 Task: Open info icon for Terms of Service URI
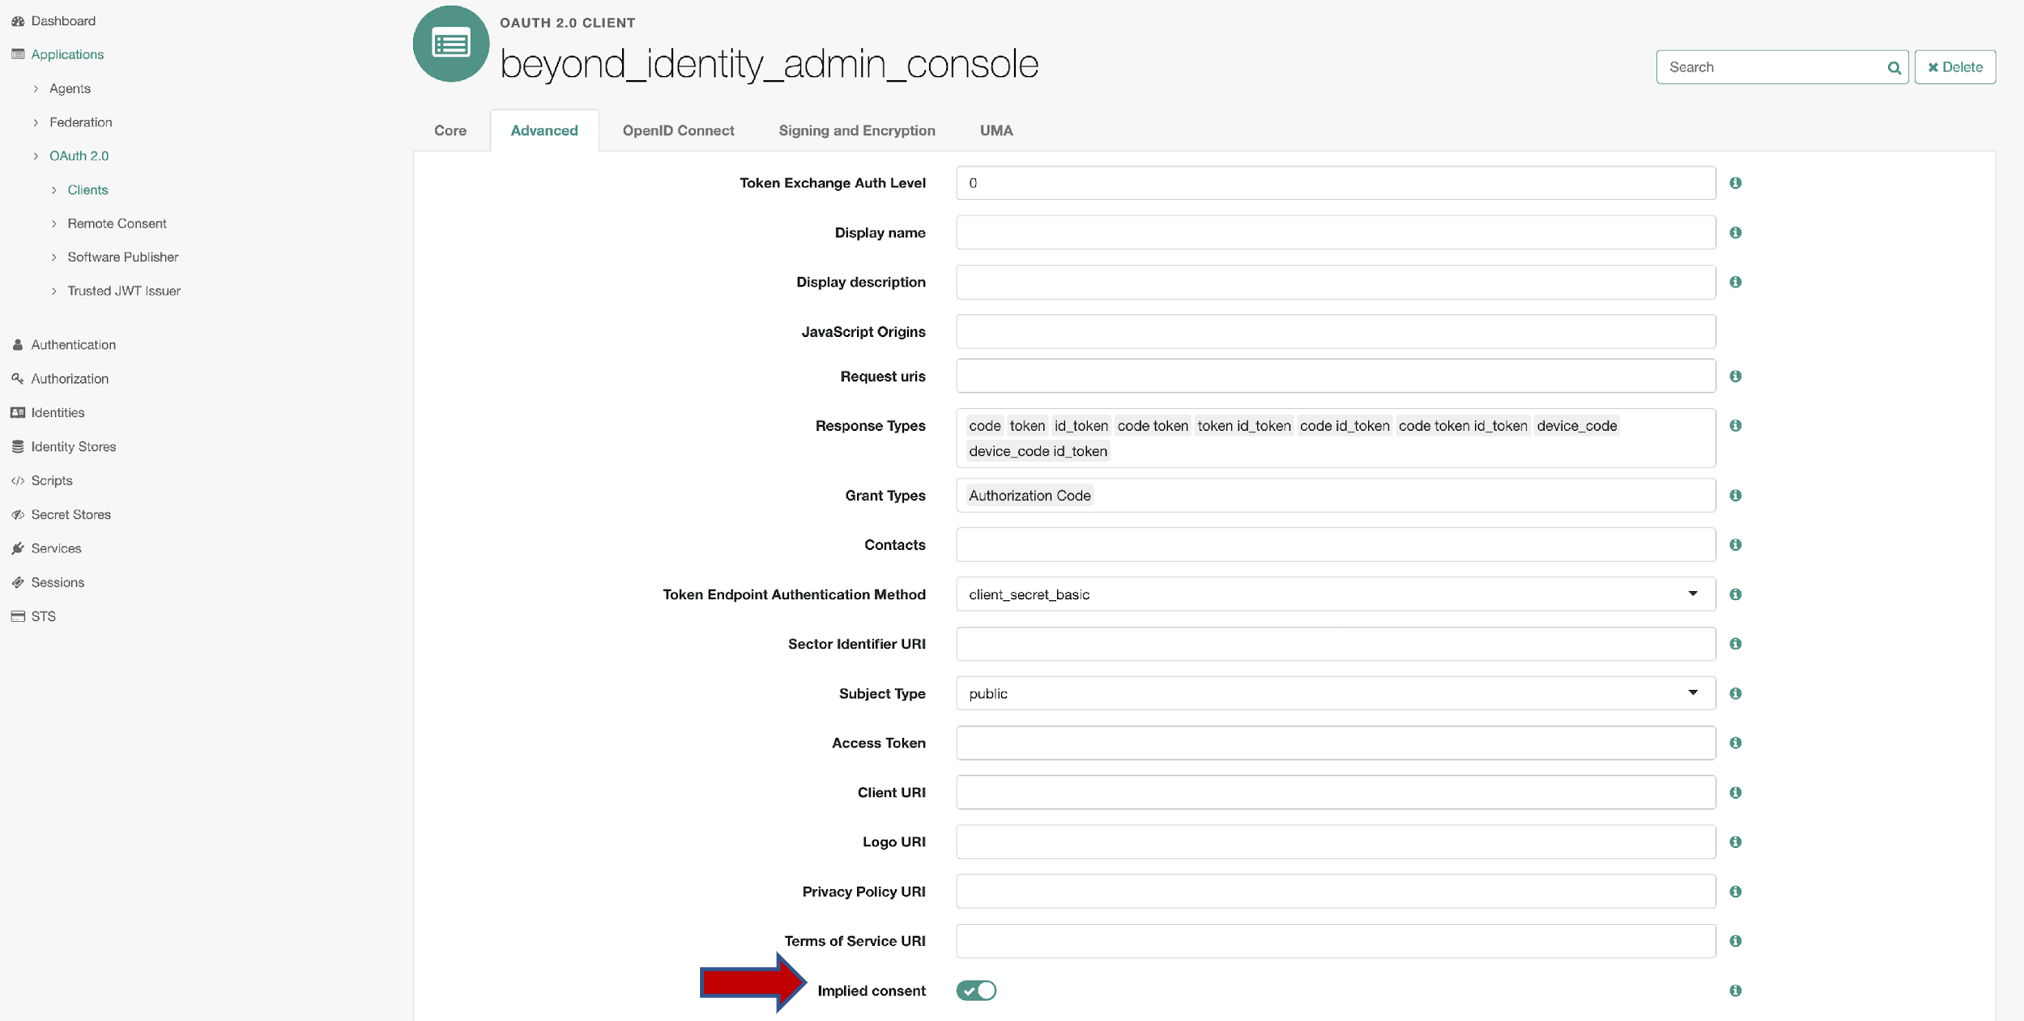1735,941
